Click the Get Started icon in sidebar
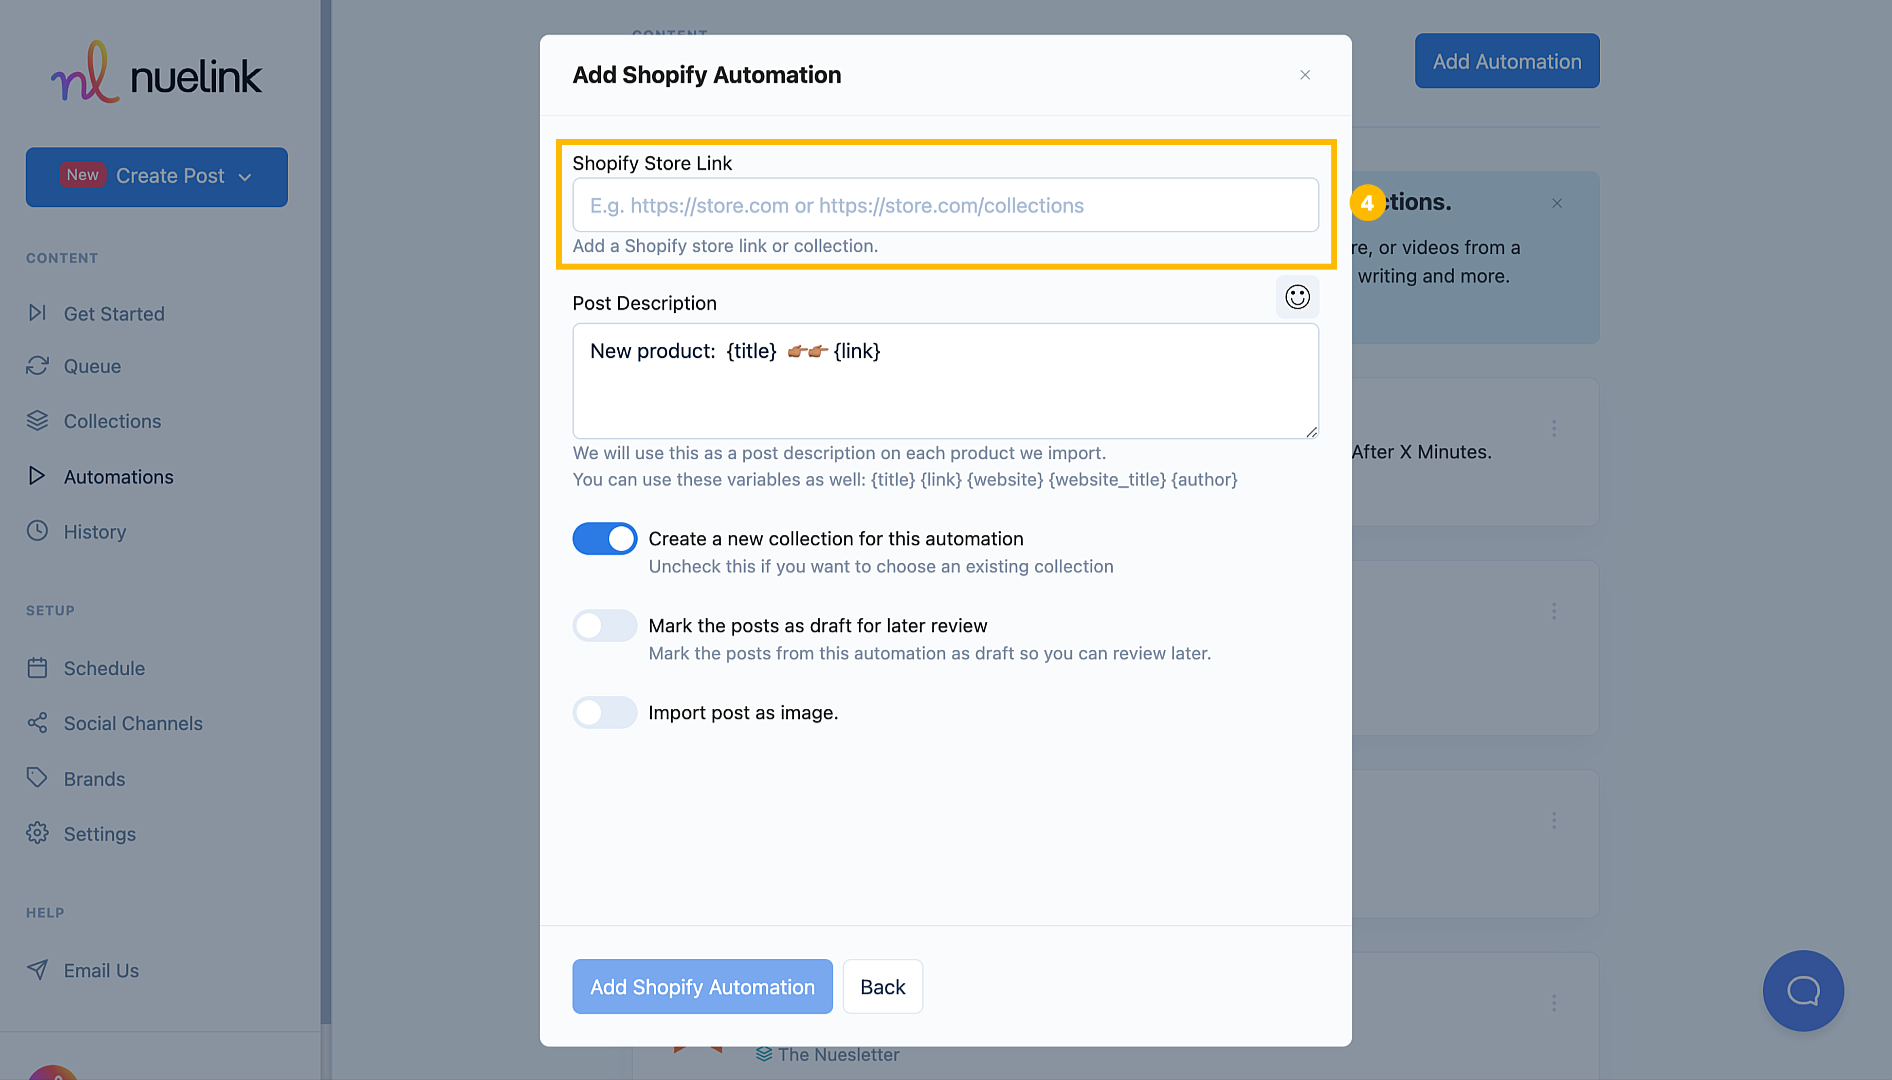This screenshot has width=1892, height=1080. [x=37, y=313]
